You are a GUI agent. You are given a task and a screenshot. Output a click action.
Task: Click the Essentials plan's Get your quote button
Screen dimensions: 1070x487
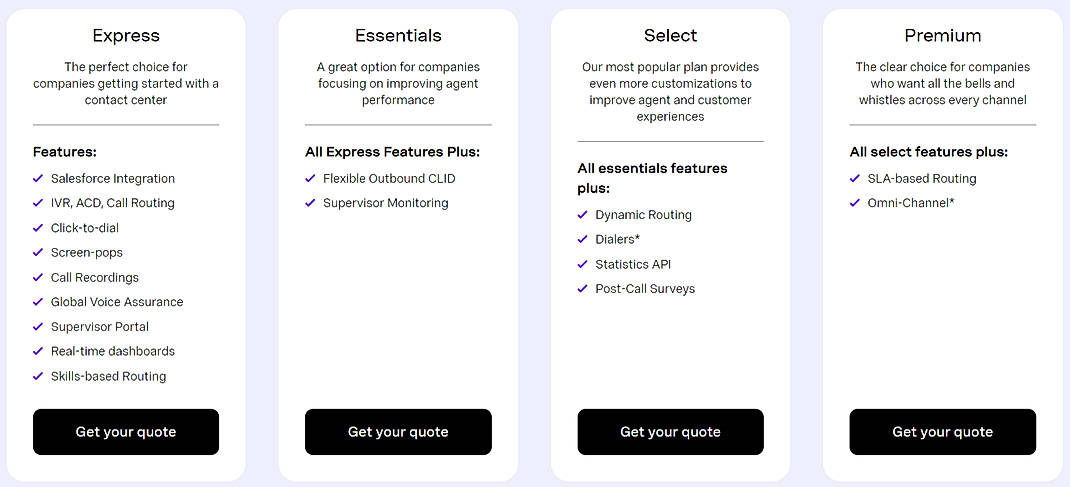point(398,432)
